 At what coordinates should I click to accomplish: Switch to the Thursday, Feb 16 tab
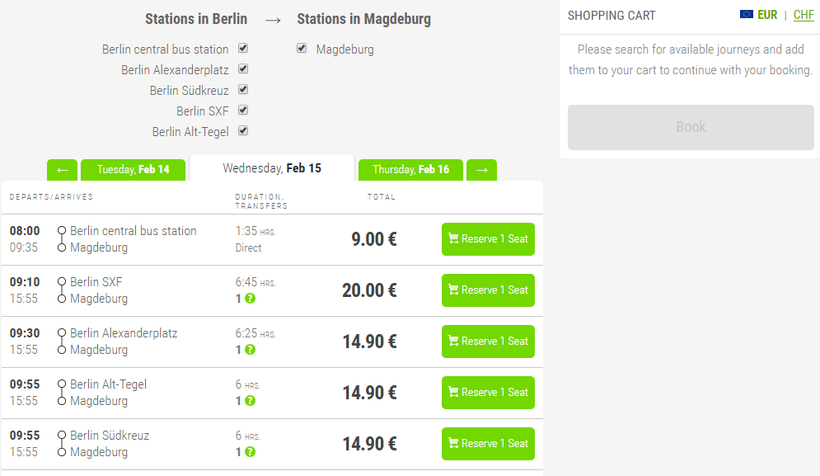pos(410,170)
